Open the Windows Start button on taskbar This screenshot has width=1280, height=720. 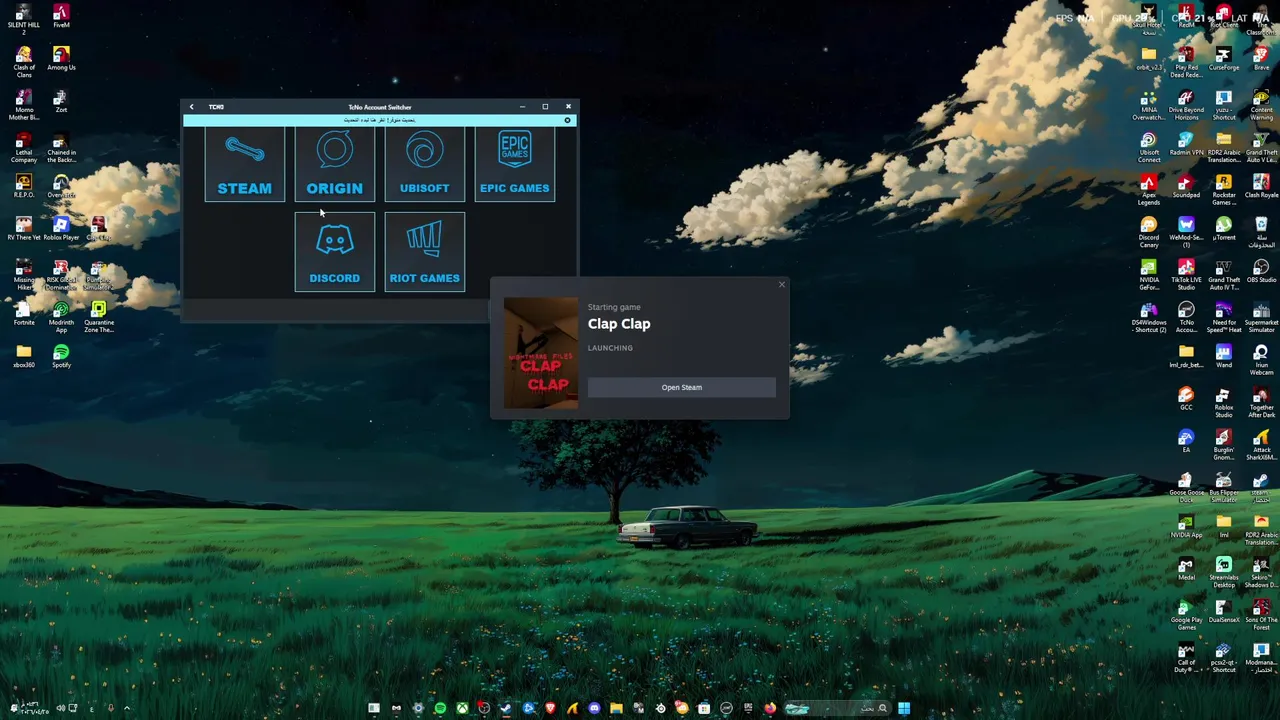pos(903,708)
